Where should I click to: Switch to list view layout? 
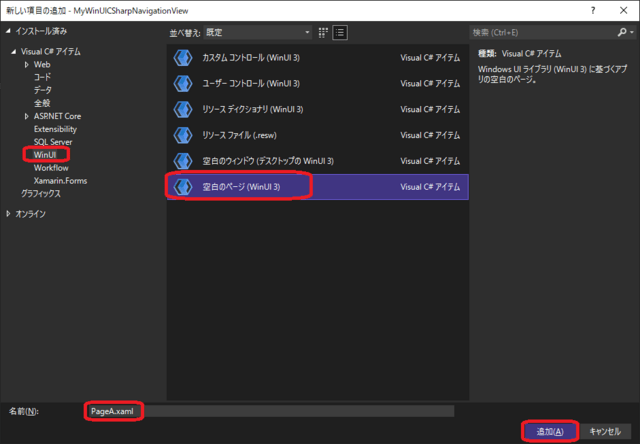[x=340, y=32]
